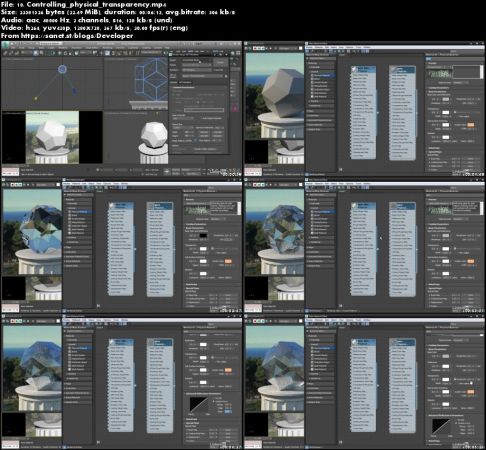Open the black base color swatch in third frame
The height and width of the screenshot is (450, 486).
point(203,236)
